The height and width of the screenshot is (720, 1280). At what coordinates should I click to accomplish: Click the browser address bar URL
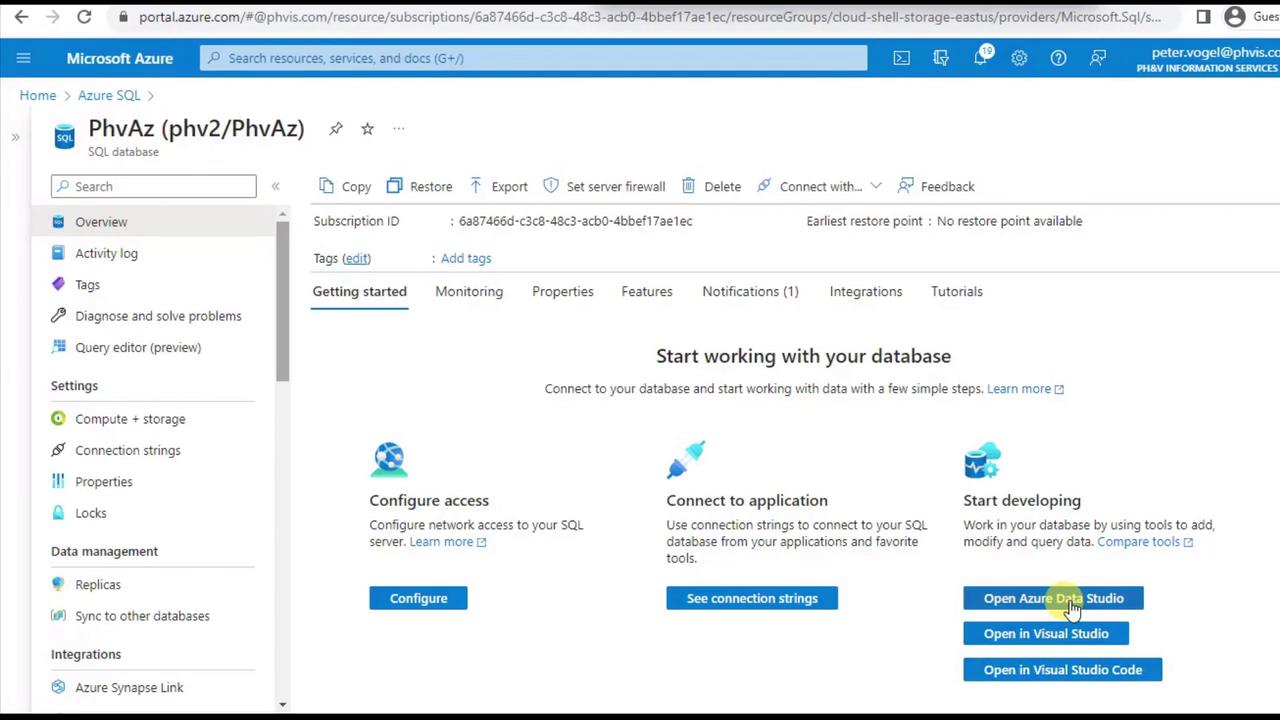coord(650,17)
